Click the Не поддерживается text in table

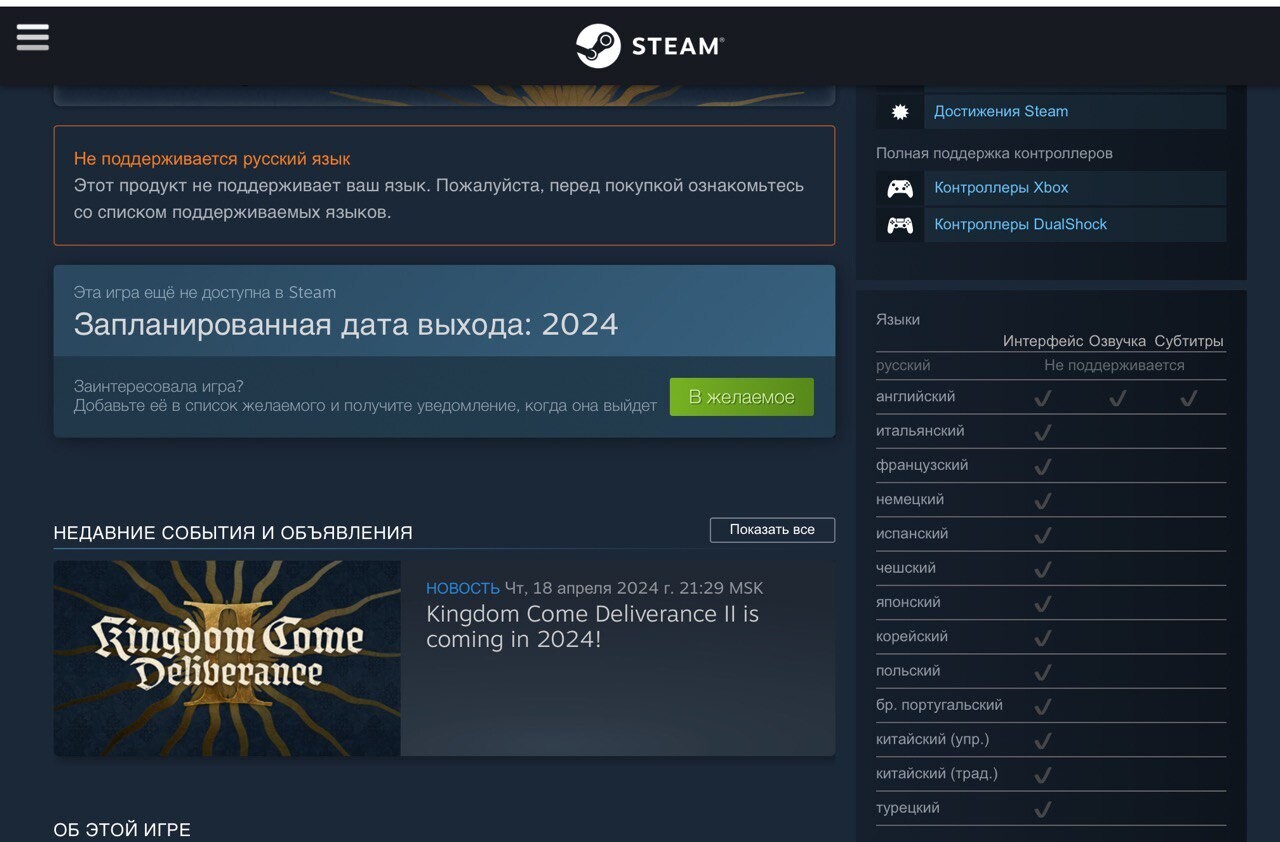[1114, 365]
